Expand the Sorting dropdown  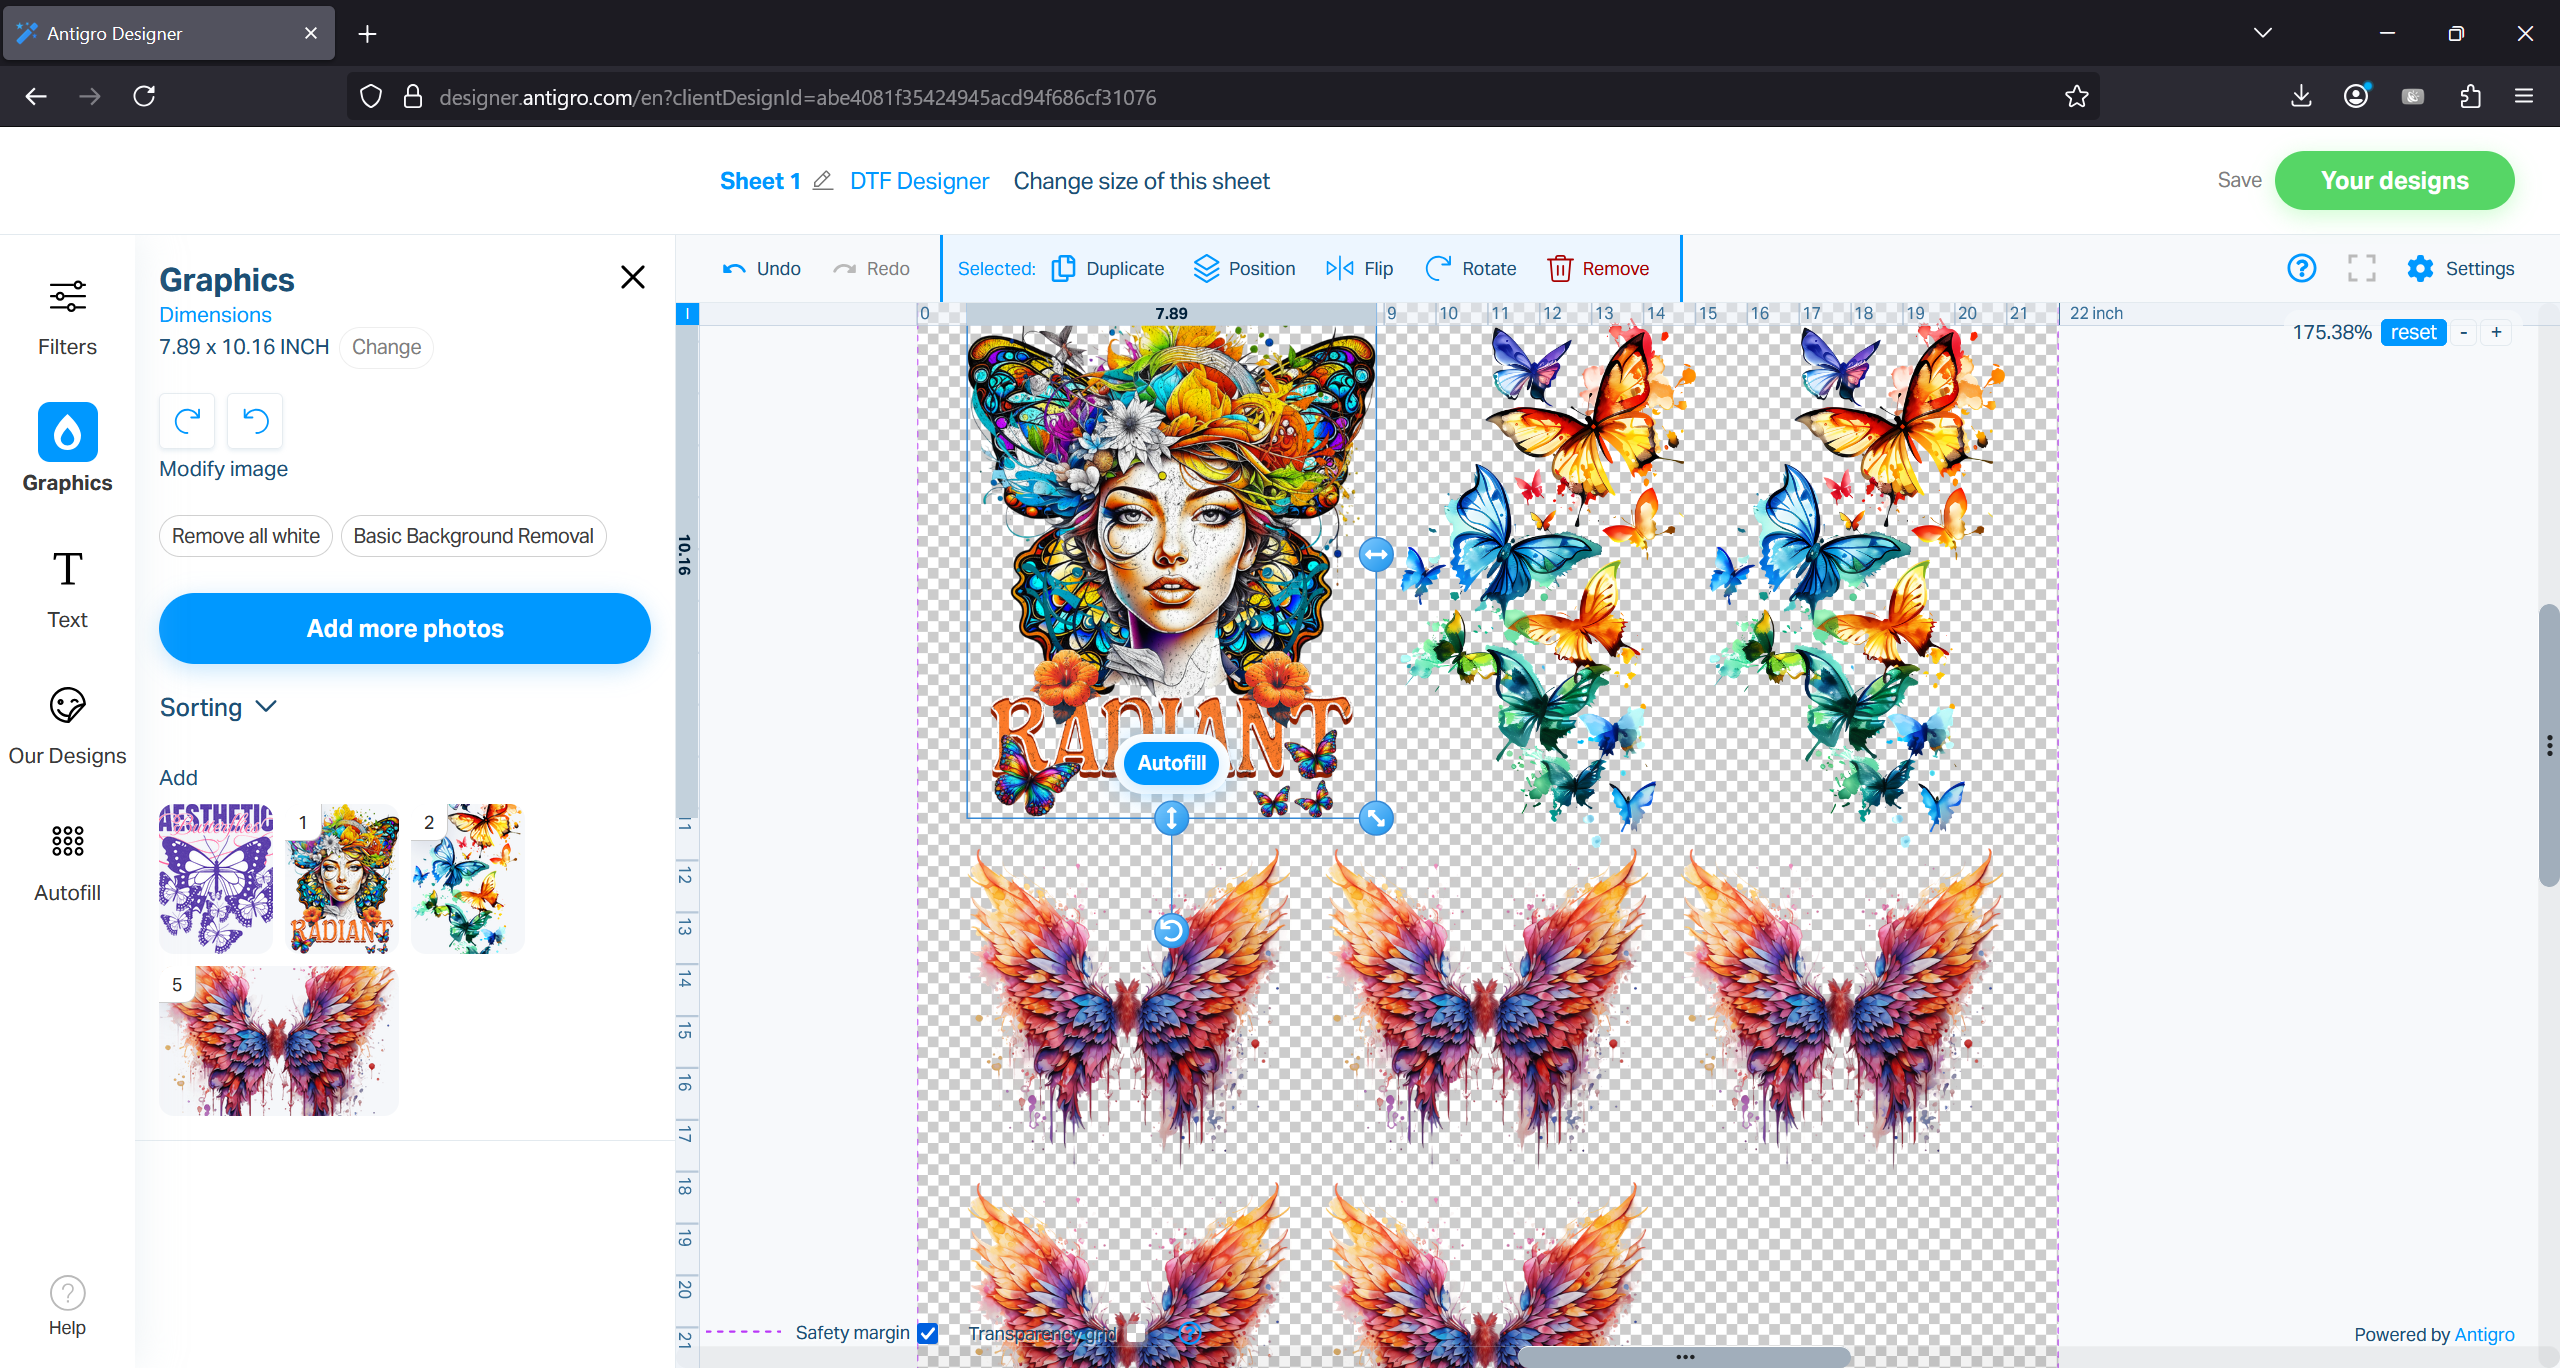(x=218, y=707)
